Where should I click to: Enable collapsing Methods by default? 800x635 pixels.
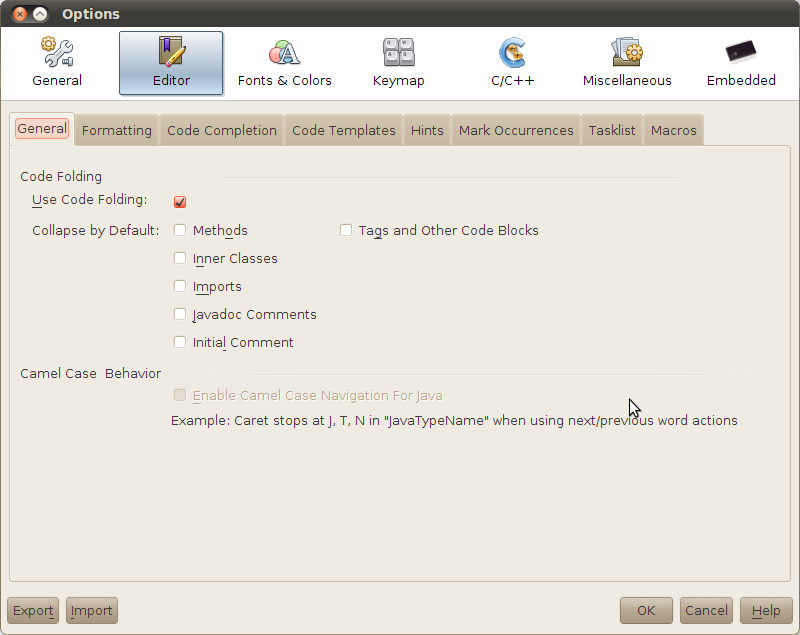pyautogui.click(x=180, y=230)
